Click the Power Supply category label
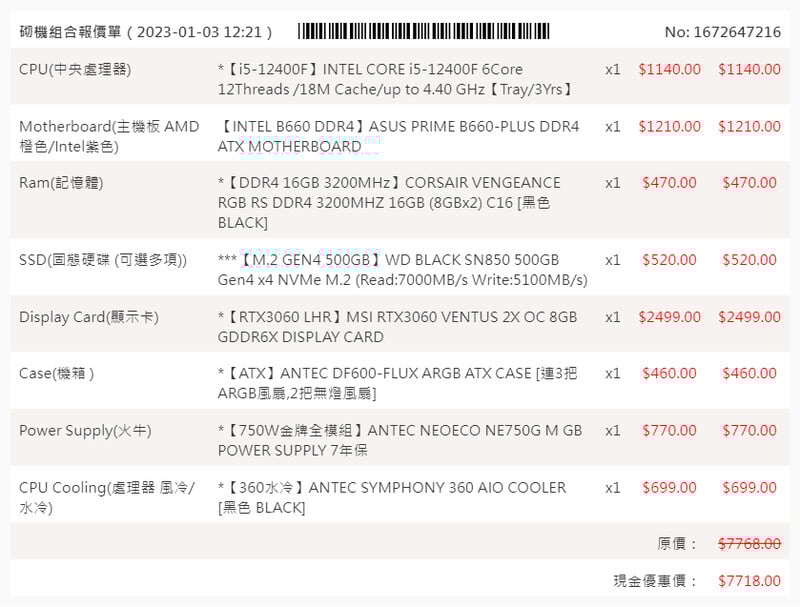 click(85, 430)
